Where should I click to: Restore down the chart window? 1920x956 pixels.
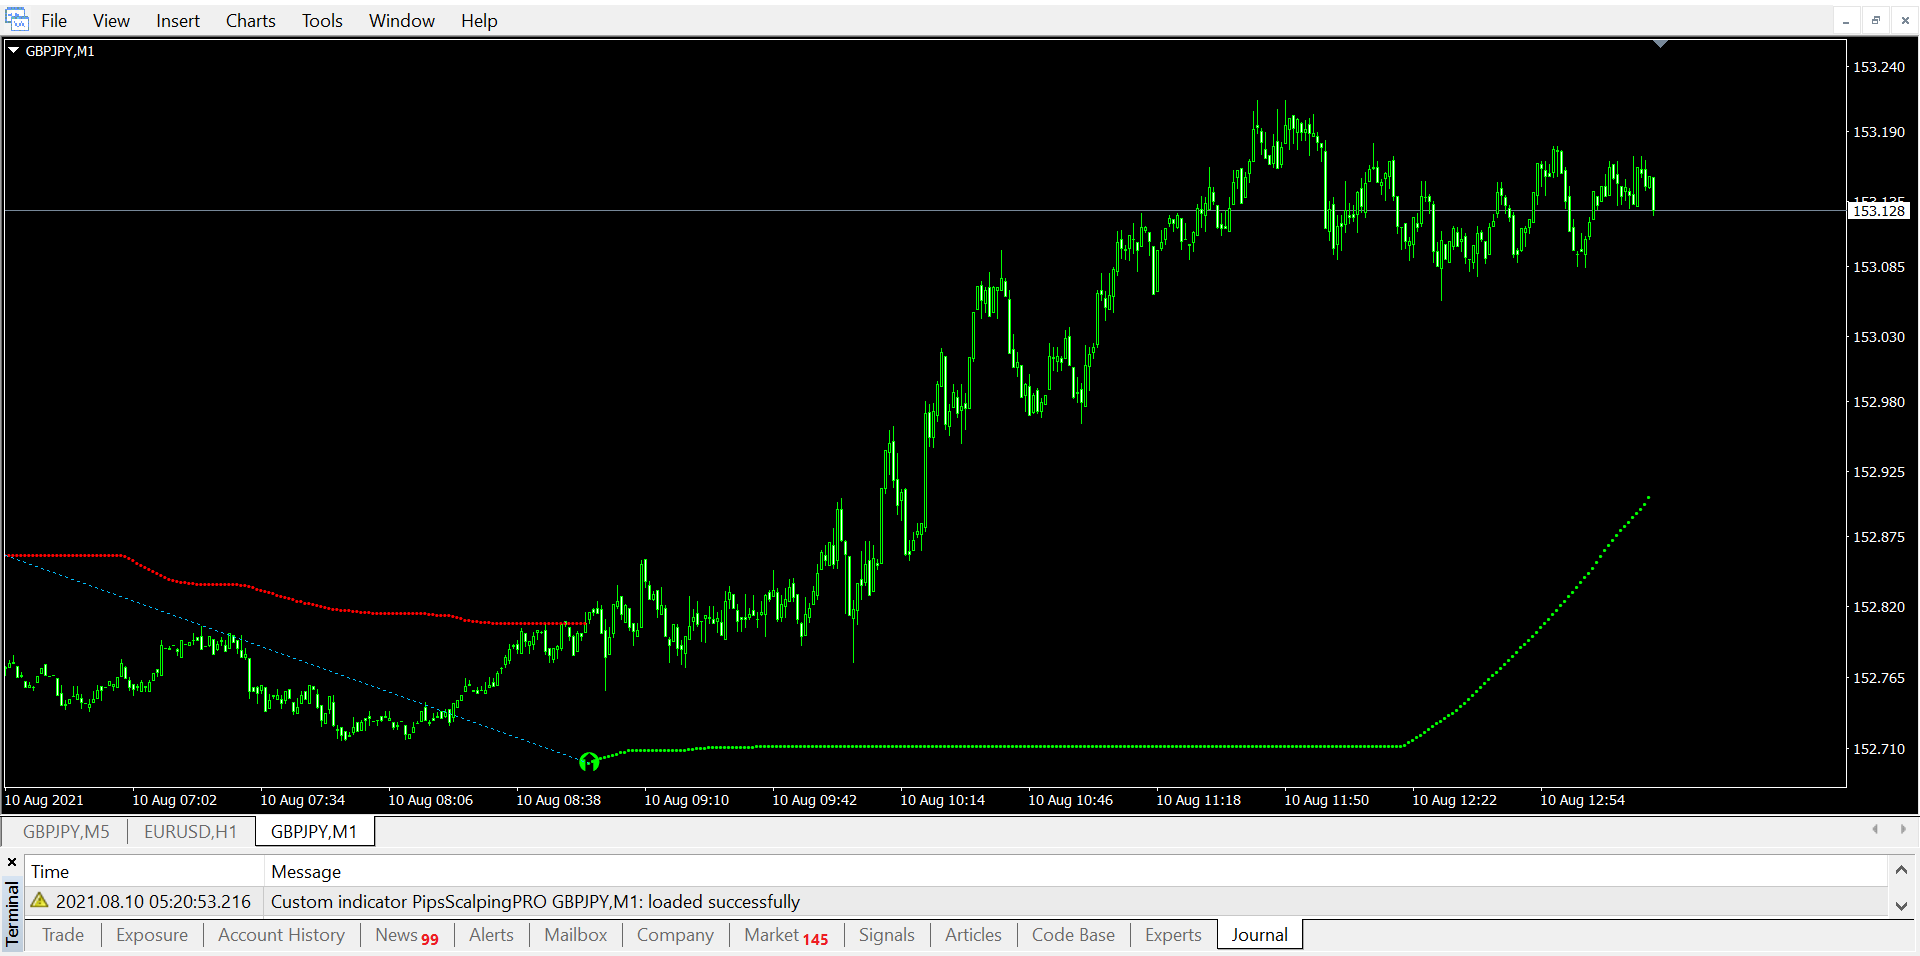coord(1876,20)
